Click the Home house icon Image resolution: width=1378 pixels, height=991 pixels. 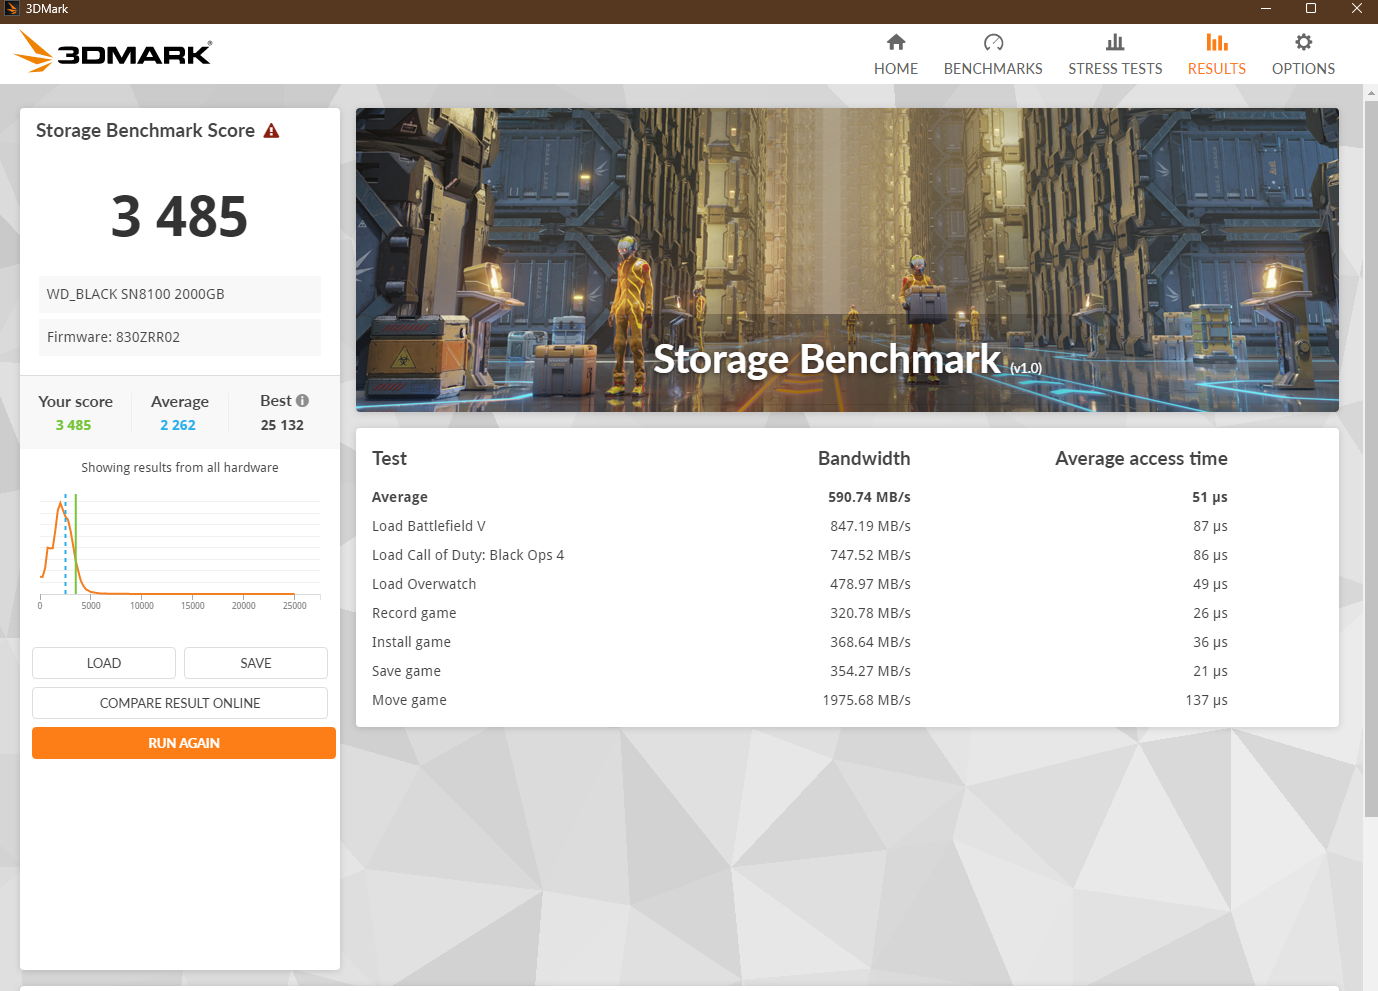895,42
